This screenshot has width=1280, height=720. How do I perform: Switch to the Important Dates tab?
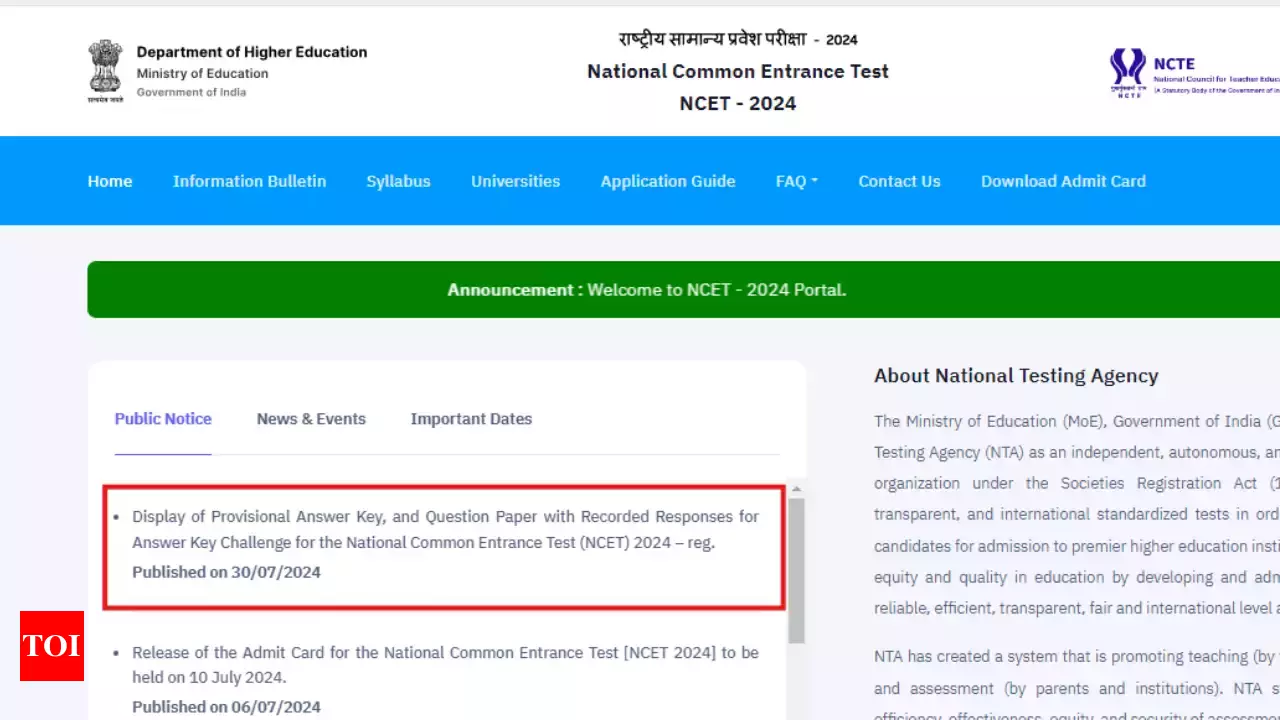click(471, 419)
